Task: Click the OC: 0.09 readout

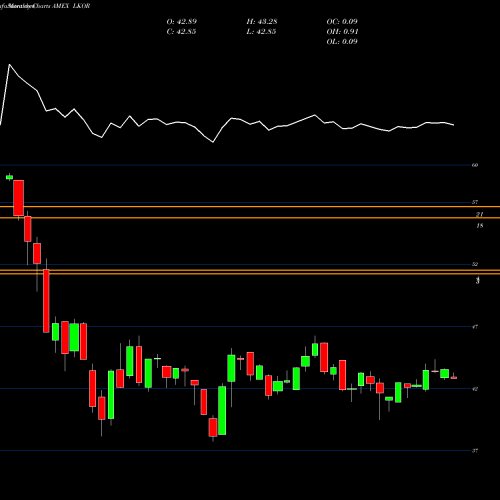Action: click(x=342, y=22)
